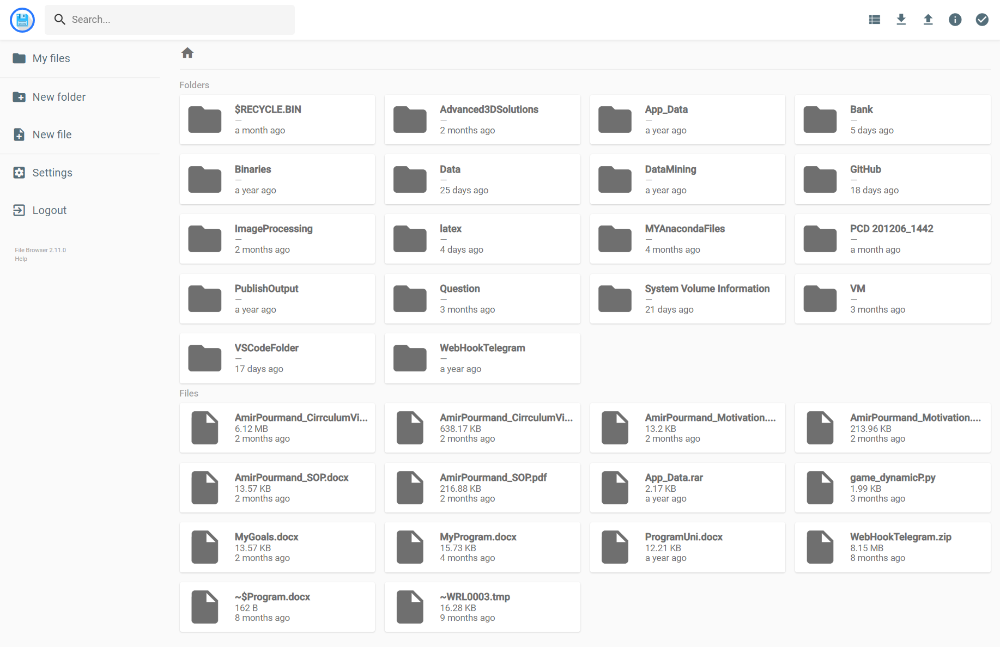Screen dimensions: 1000x647
Task: Click the File Browser logo icon
Action: tap(22, 19)
